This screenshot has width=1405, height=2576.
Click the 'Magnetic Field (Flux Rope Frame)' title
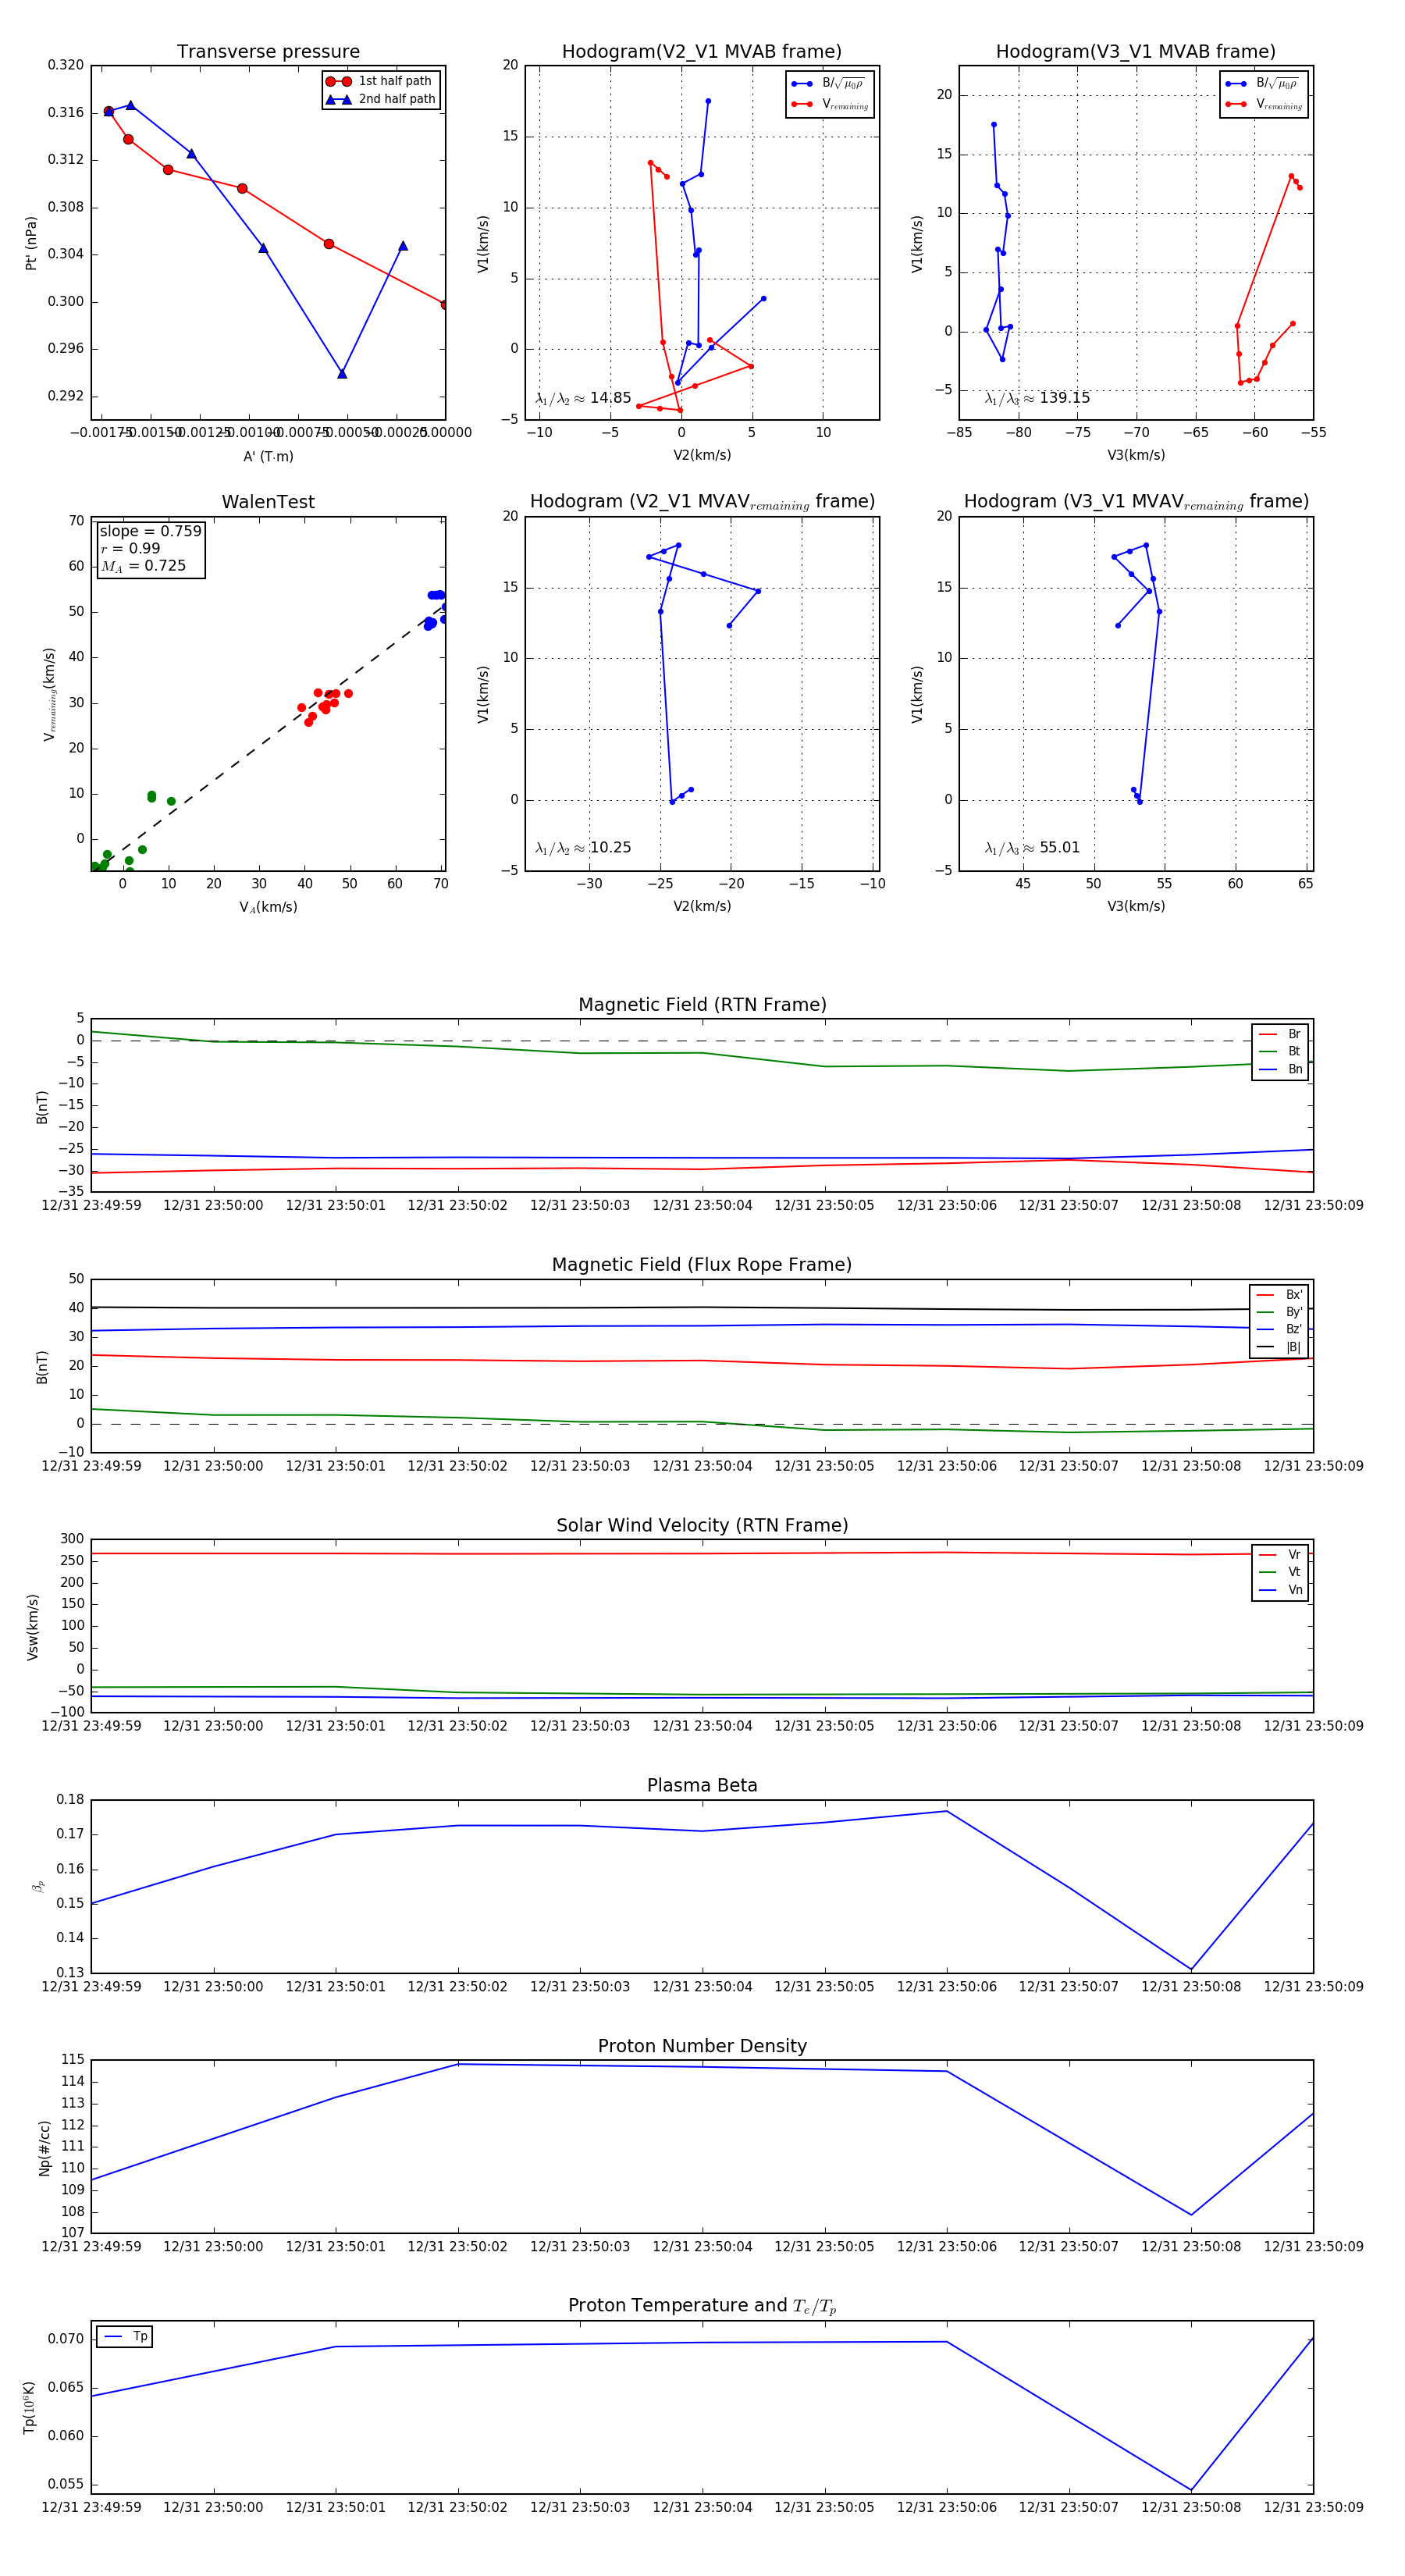tap(702, 1265)
